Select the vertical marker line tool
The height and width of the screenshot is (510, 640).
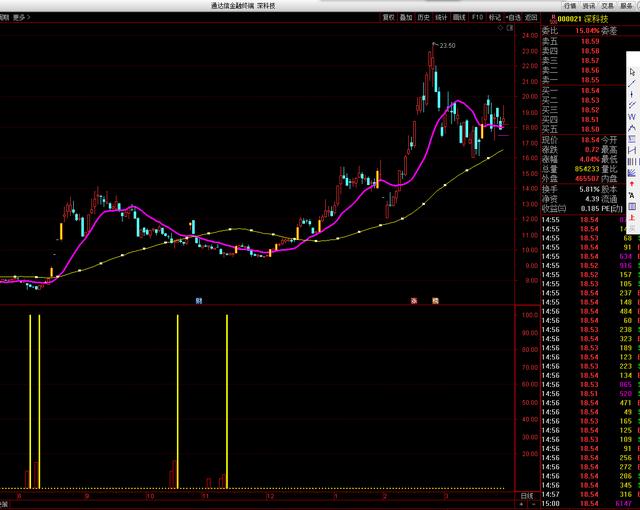632,95
